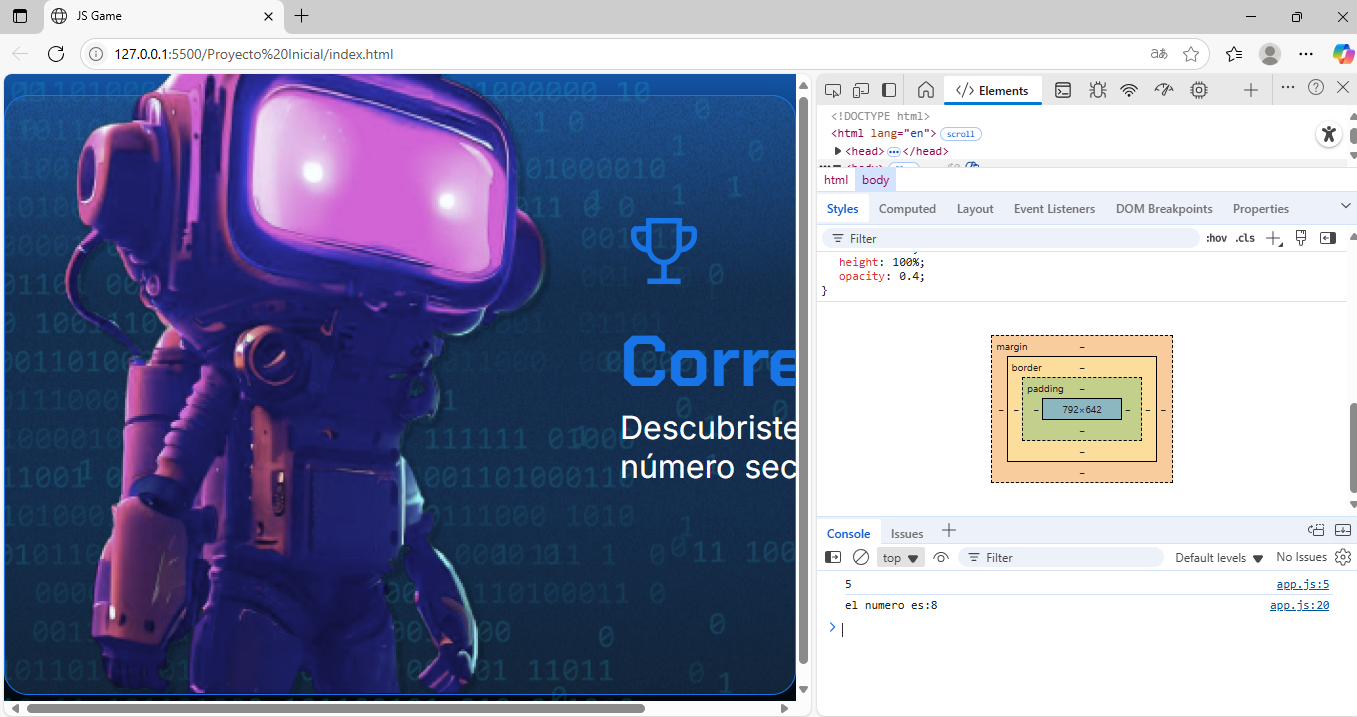Viewport: 1357px width, 717px height.
Task: Add a new style rule
Action: coord(1273,238)
